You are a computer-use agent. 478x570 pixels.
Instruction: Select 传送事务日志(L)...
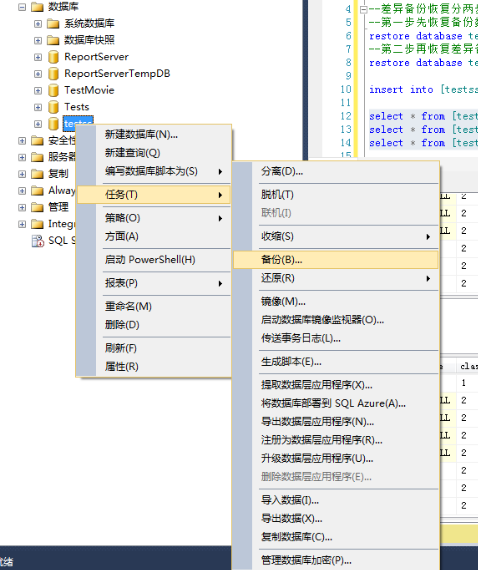click(x=336, y=339)
